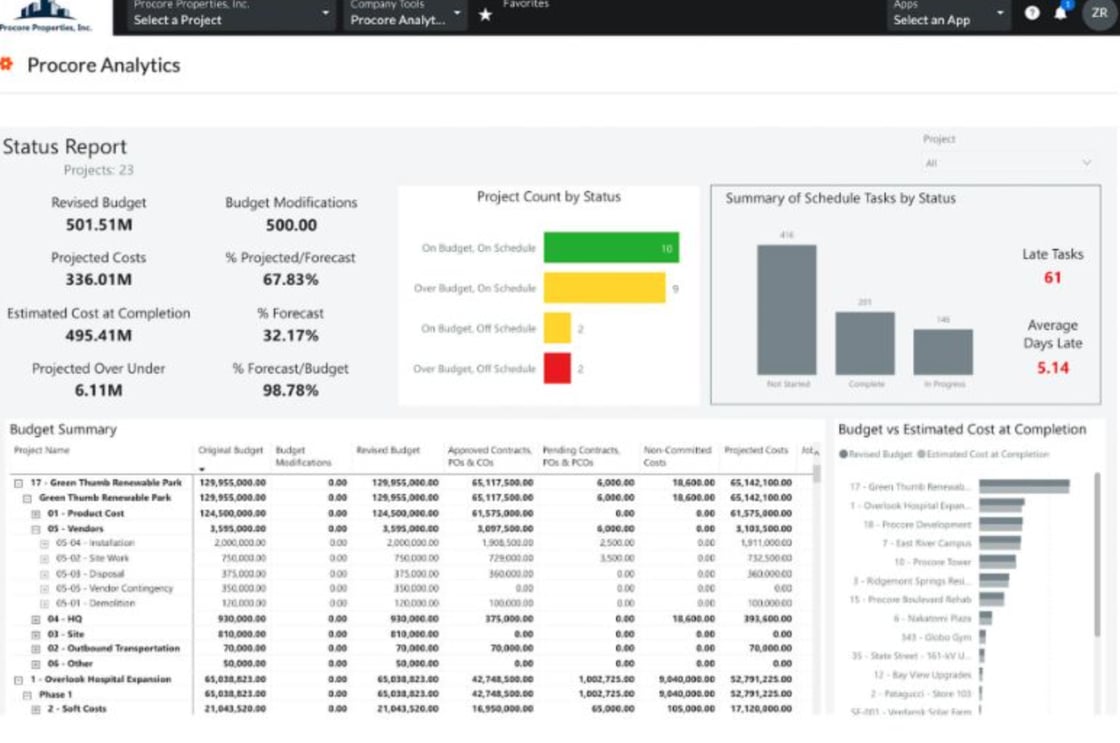Image resolution: width=1120 pixels, height=743 pixels.
Task: Click the Projects: 23 count text
Action: click(99, 170)
